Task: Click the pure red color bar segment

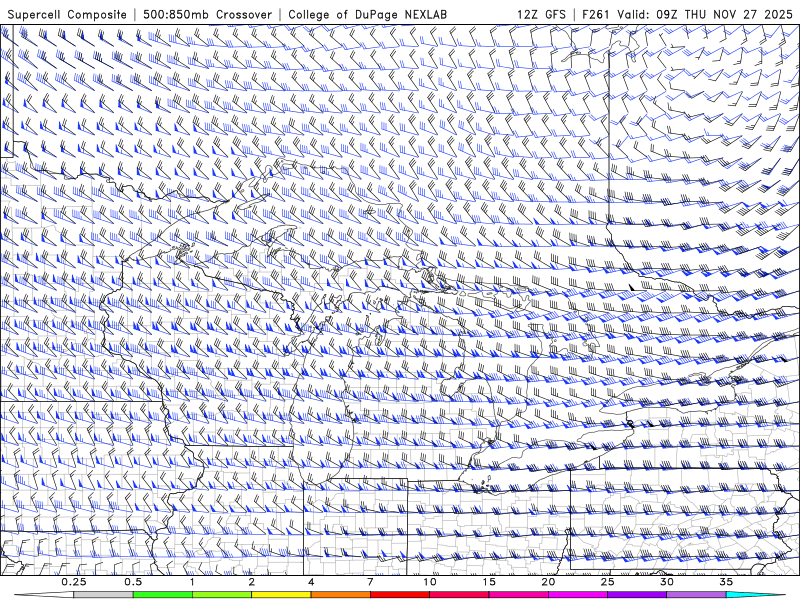Action: tap(400, 595)
